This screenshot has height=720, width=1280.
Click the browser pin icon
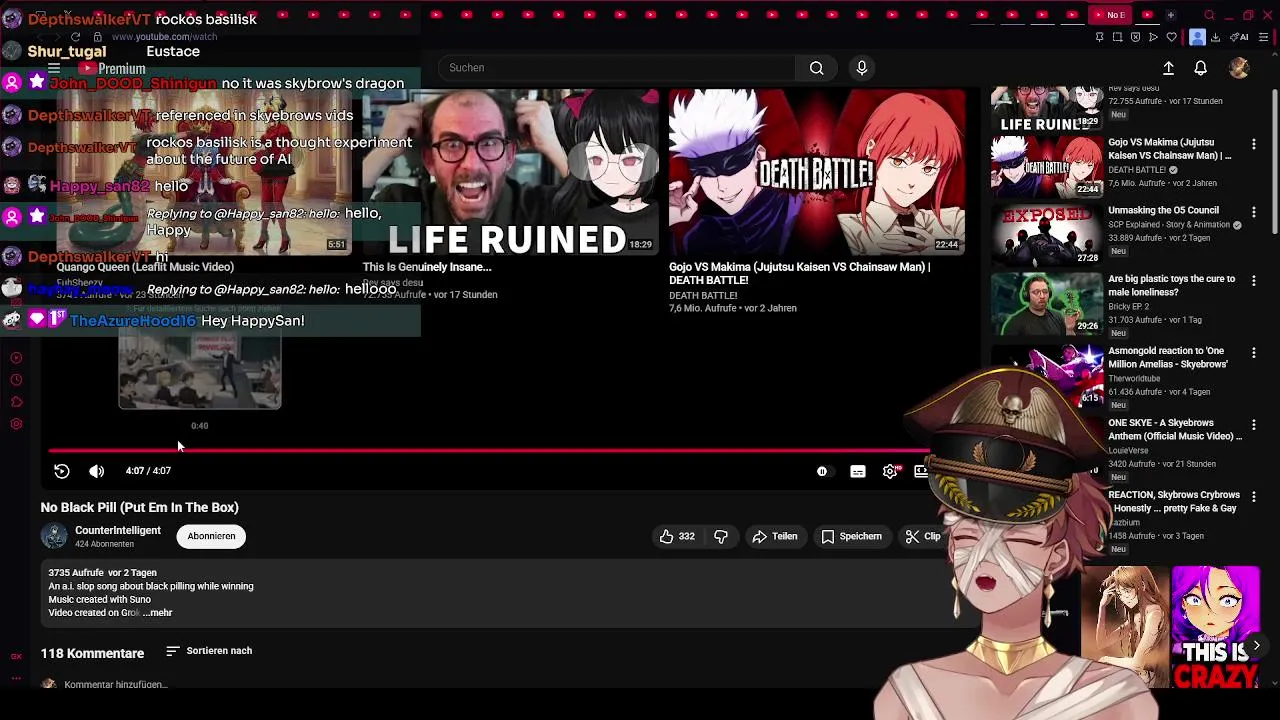1099,37
